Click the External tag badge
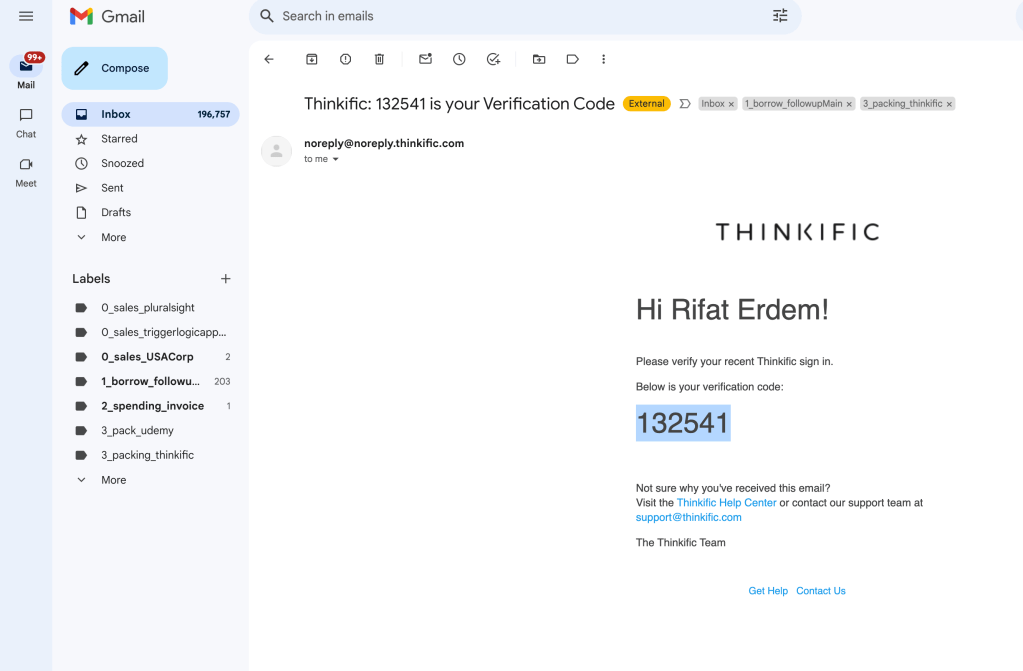The image size is (1023, 671). tap(647, 104)
